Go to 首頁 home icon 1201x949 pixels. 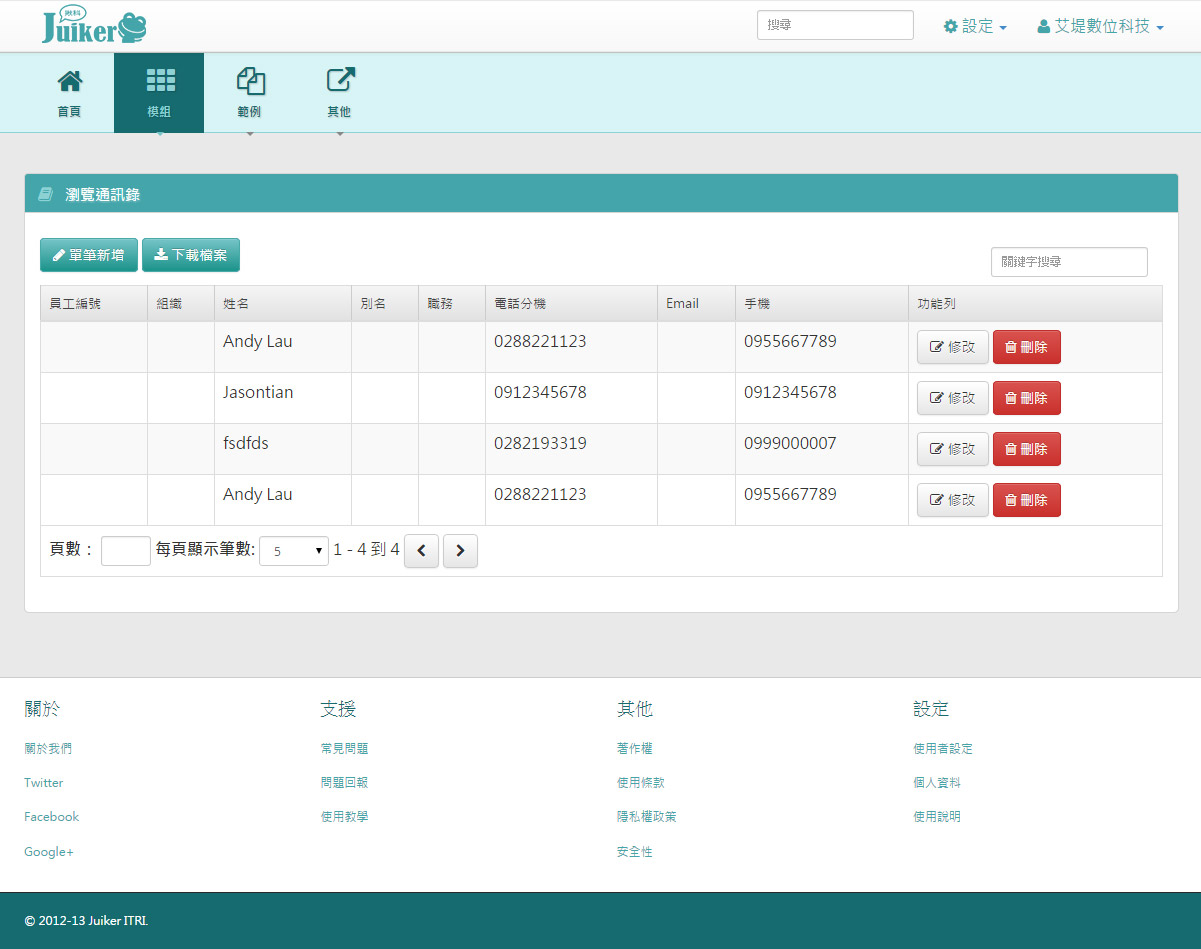[69, 82]
